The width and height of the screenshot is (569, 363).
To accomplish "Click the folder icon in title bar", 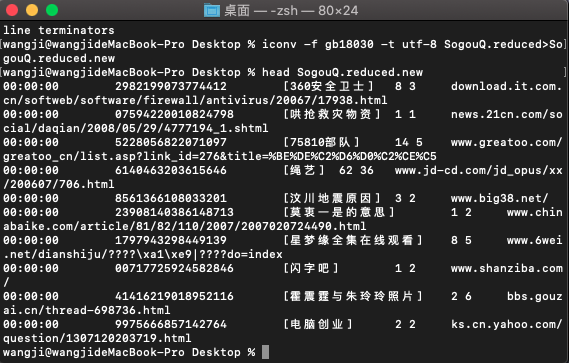I will 212,10.
